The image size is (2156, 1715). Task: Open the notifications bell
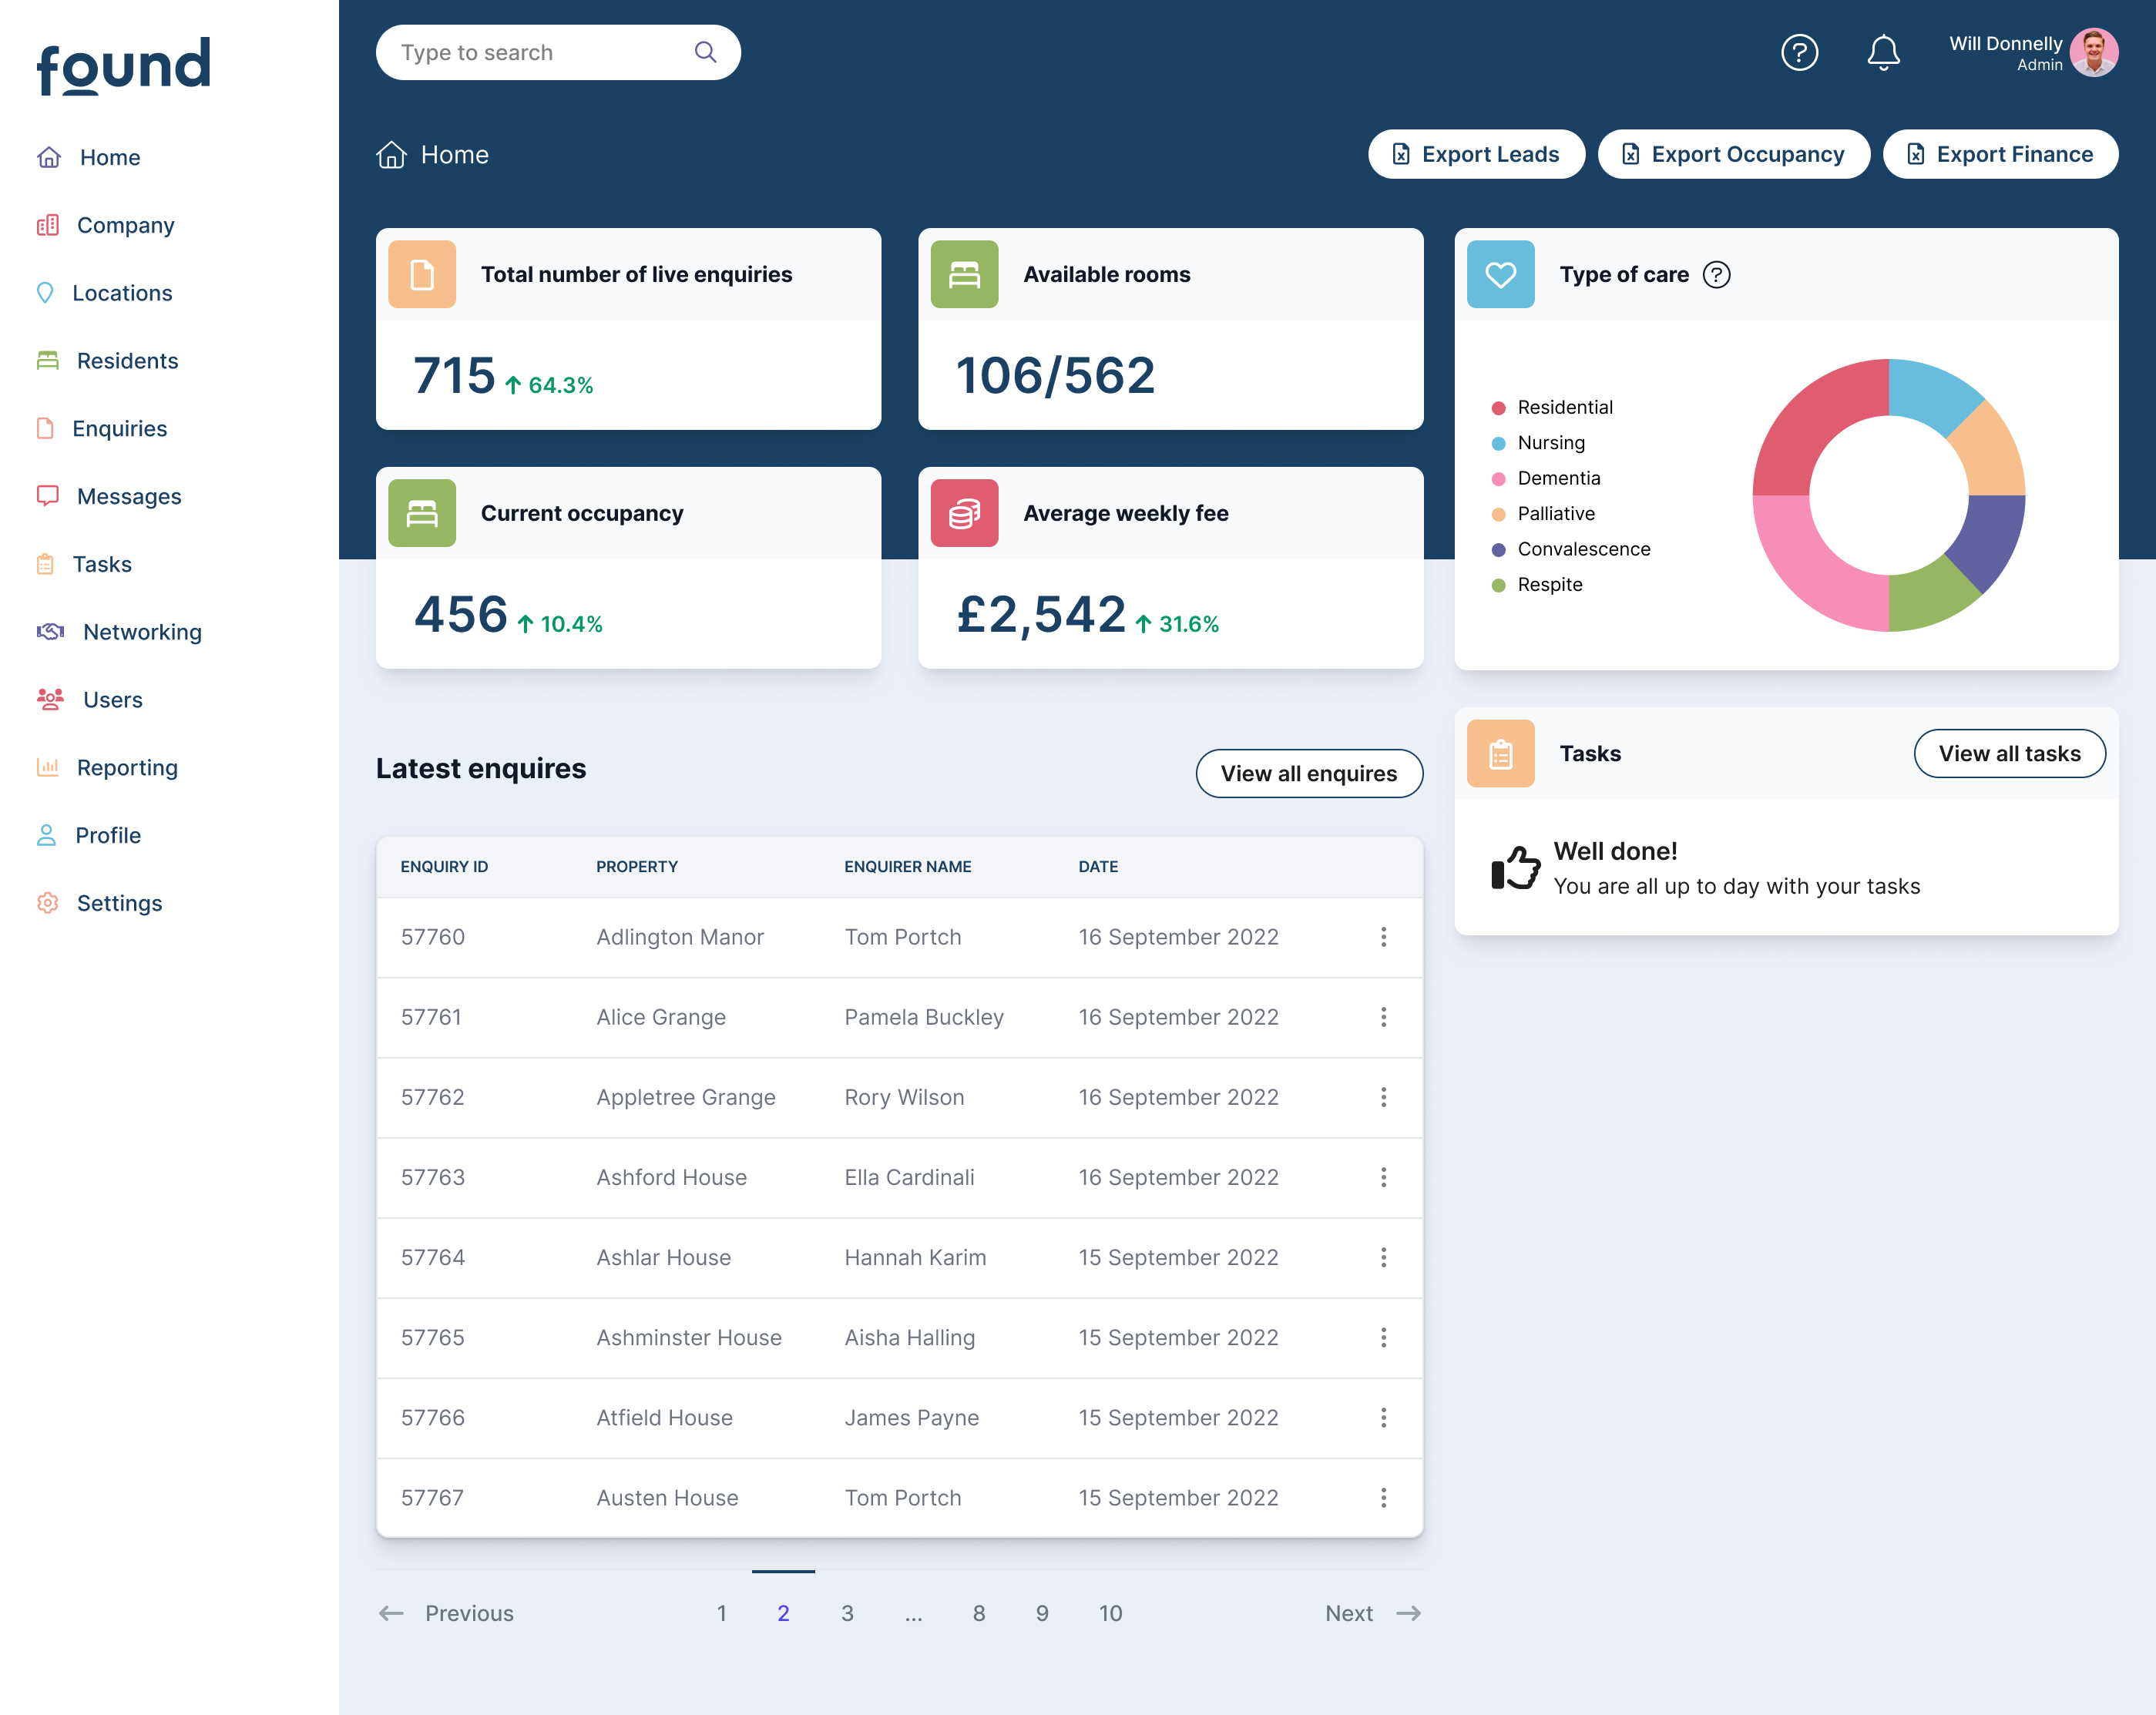[x=1883, y=52]
